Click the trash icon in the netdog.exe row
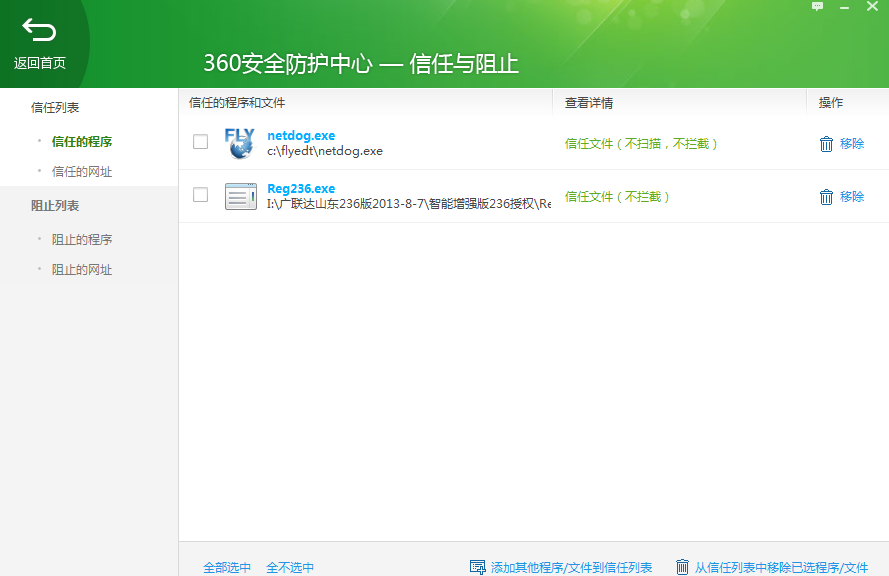This screenshot has width=889, height=576. tap(826, 144)
